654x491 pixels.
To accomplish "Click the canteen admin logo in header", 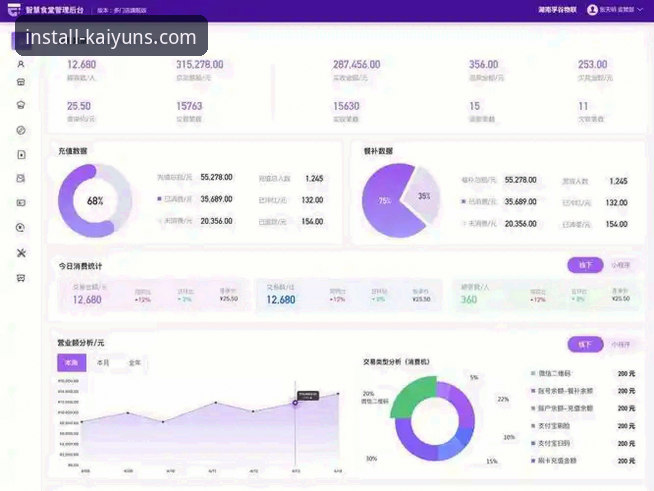I will coord(14,9).
